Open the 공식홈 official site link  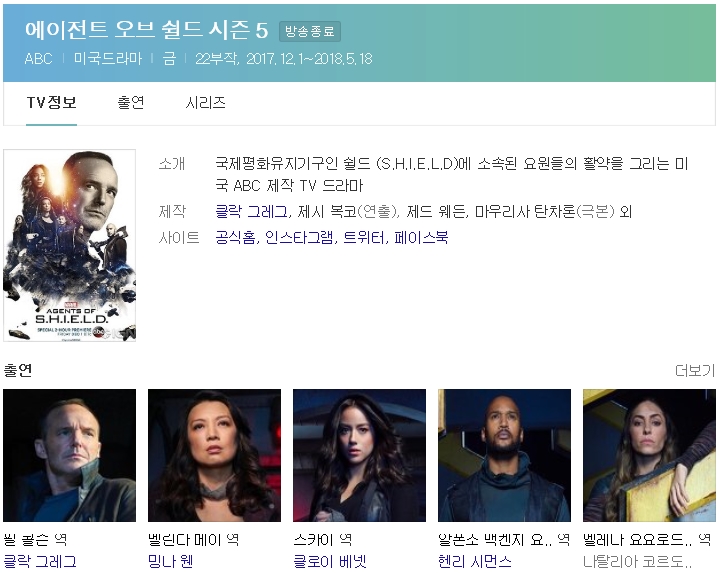[235, 237]
